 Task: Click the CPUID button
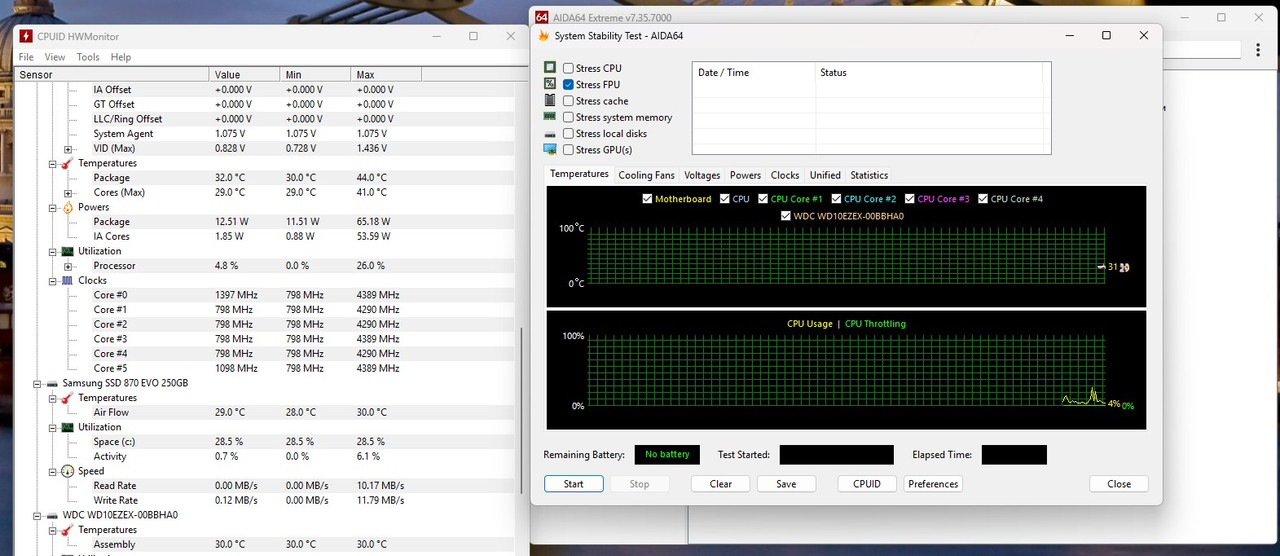(867, 484)
